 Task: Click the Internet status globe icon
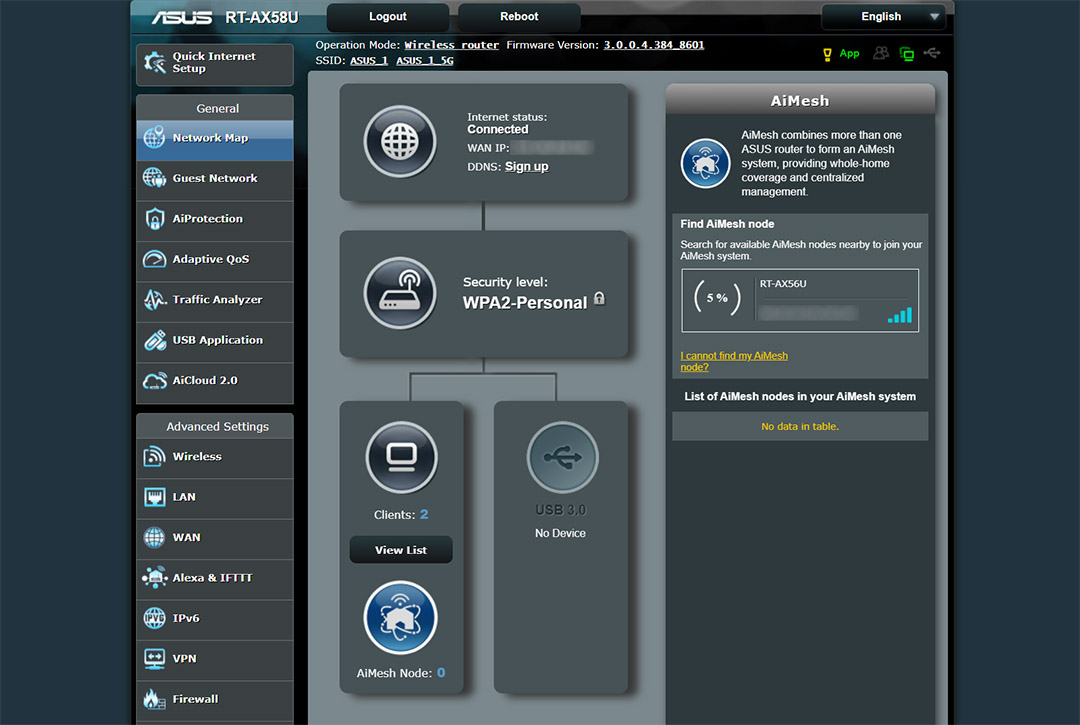400,142
